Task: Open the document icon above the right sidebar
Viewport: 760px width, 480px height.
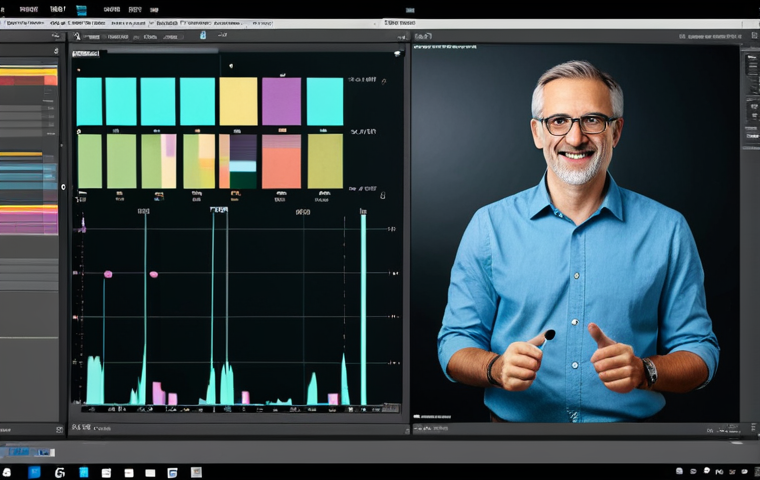Action: (x=755, y=35)
